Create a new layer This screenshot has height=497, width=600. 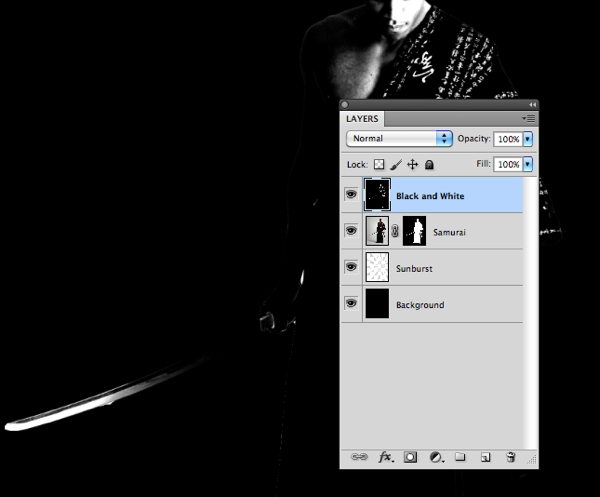pyautogui.click(x=485, y=457)
